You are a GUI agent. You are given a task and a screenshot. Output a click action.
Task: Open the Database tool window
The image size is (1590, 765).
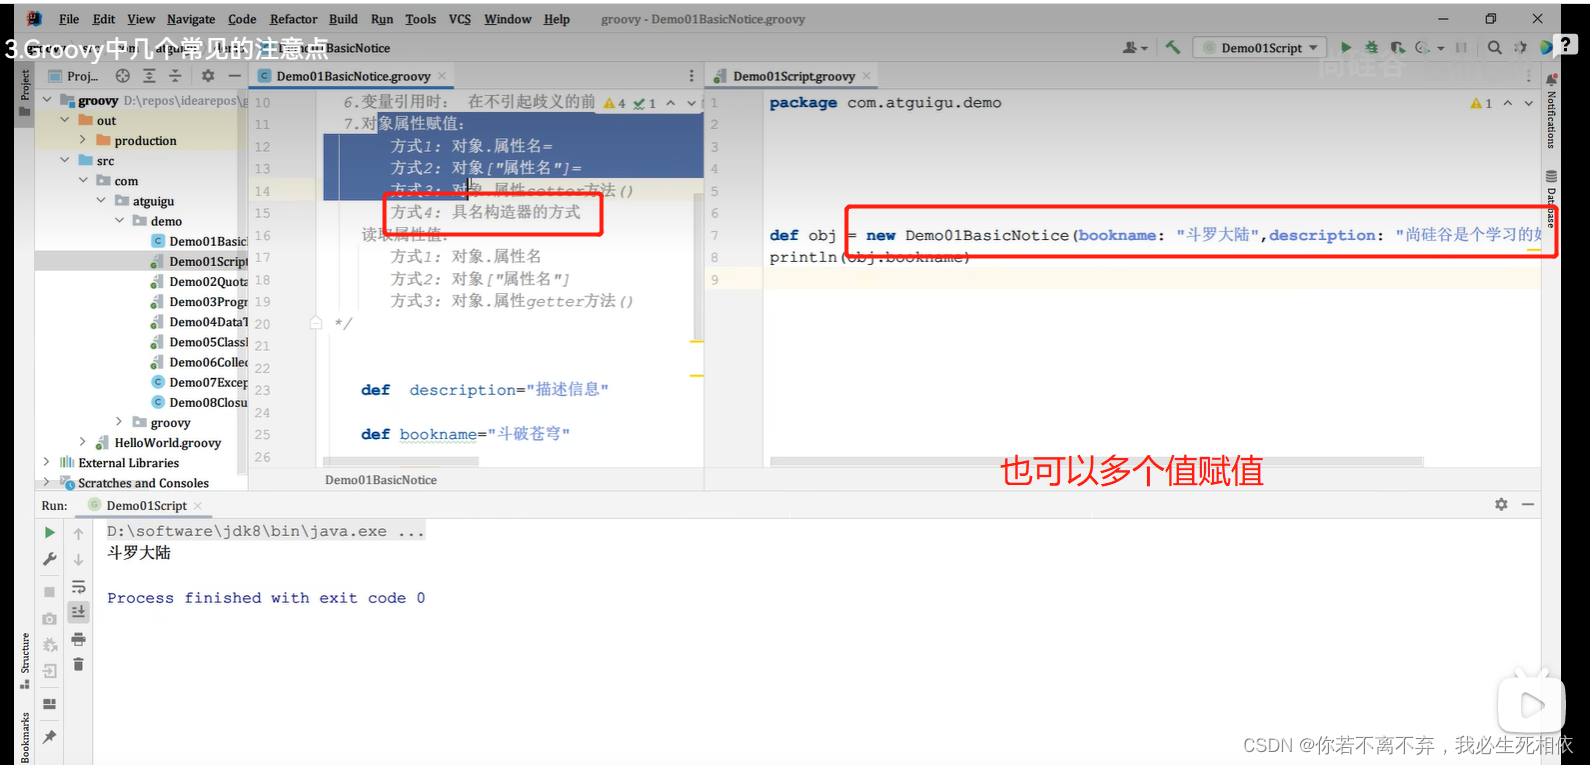click(1551, 200)
